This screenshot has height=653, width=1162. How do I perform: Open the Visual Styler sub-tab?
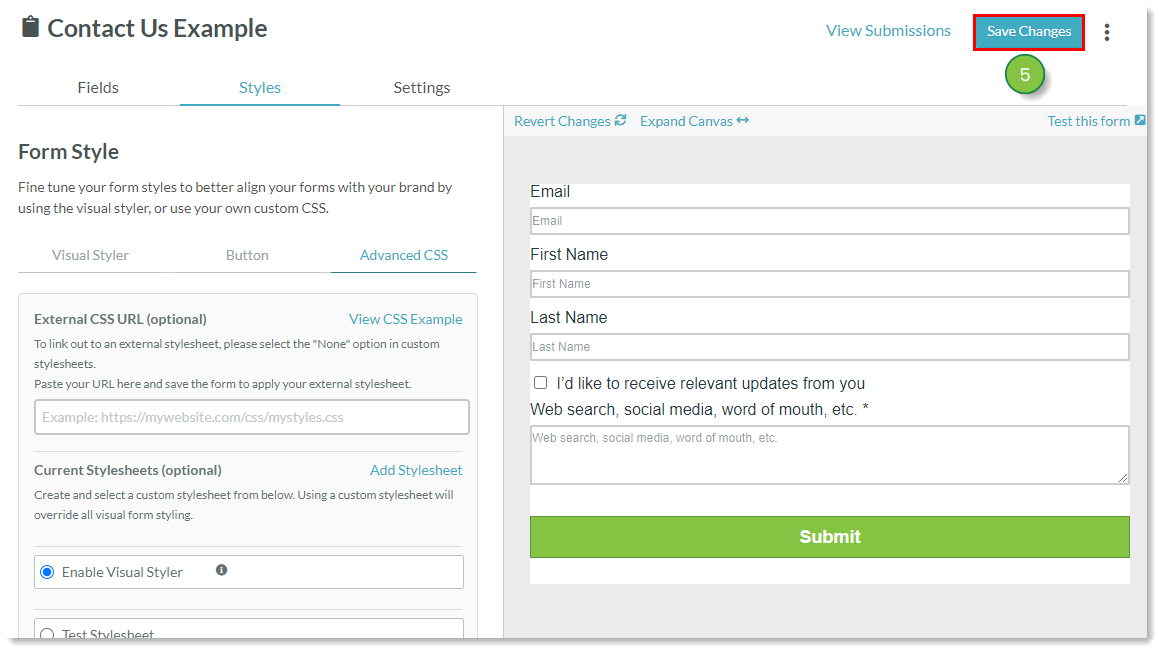[x=90, y=255]
